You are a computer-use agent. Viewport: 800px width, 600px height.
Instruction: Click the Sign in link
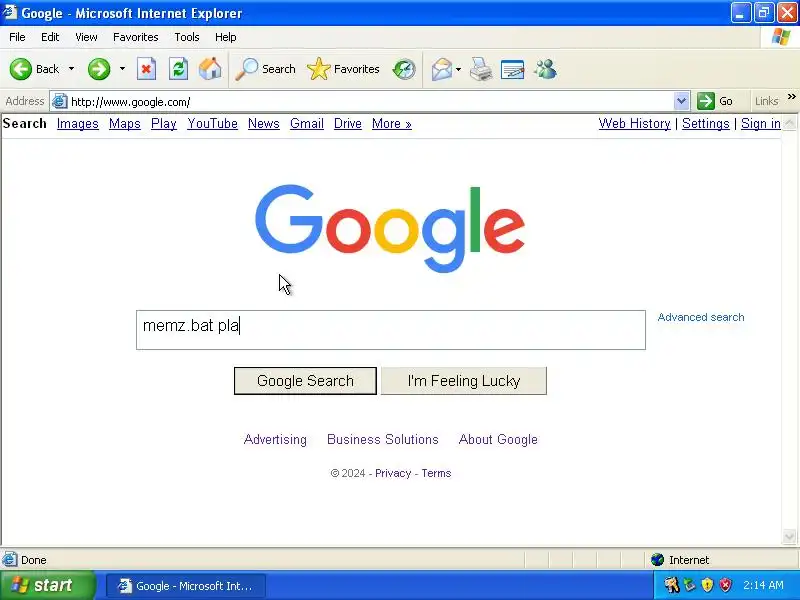coord(761,123)
